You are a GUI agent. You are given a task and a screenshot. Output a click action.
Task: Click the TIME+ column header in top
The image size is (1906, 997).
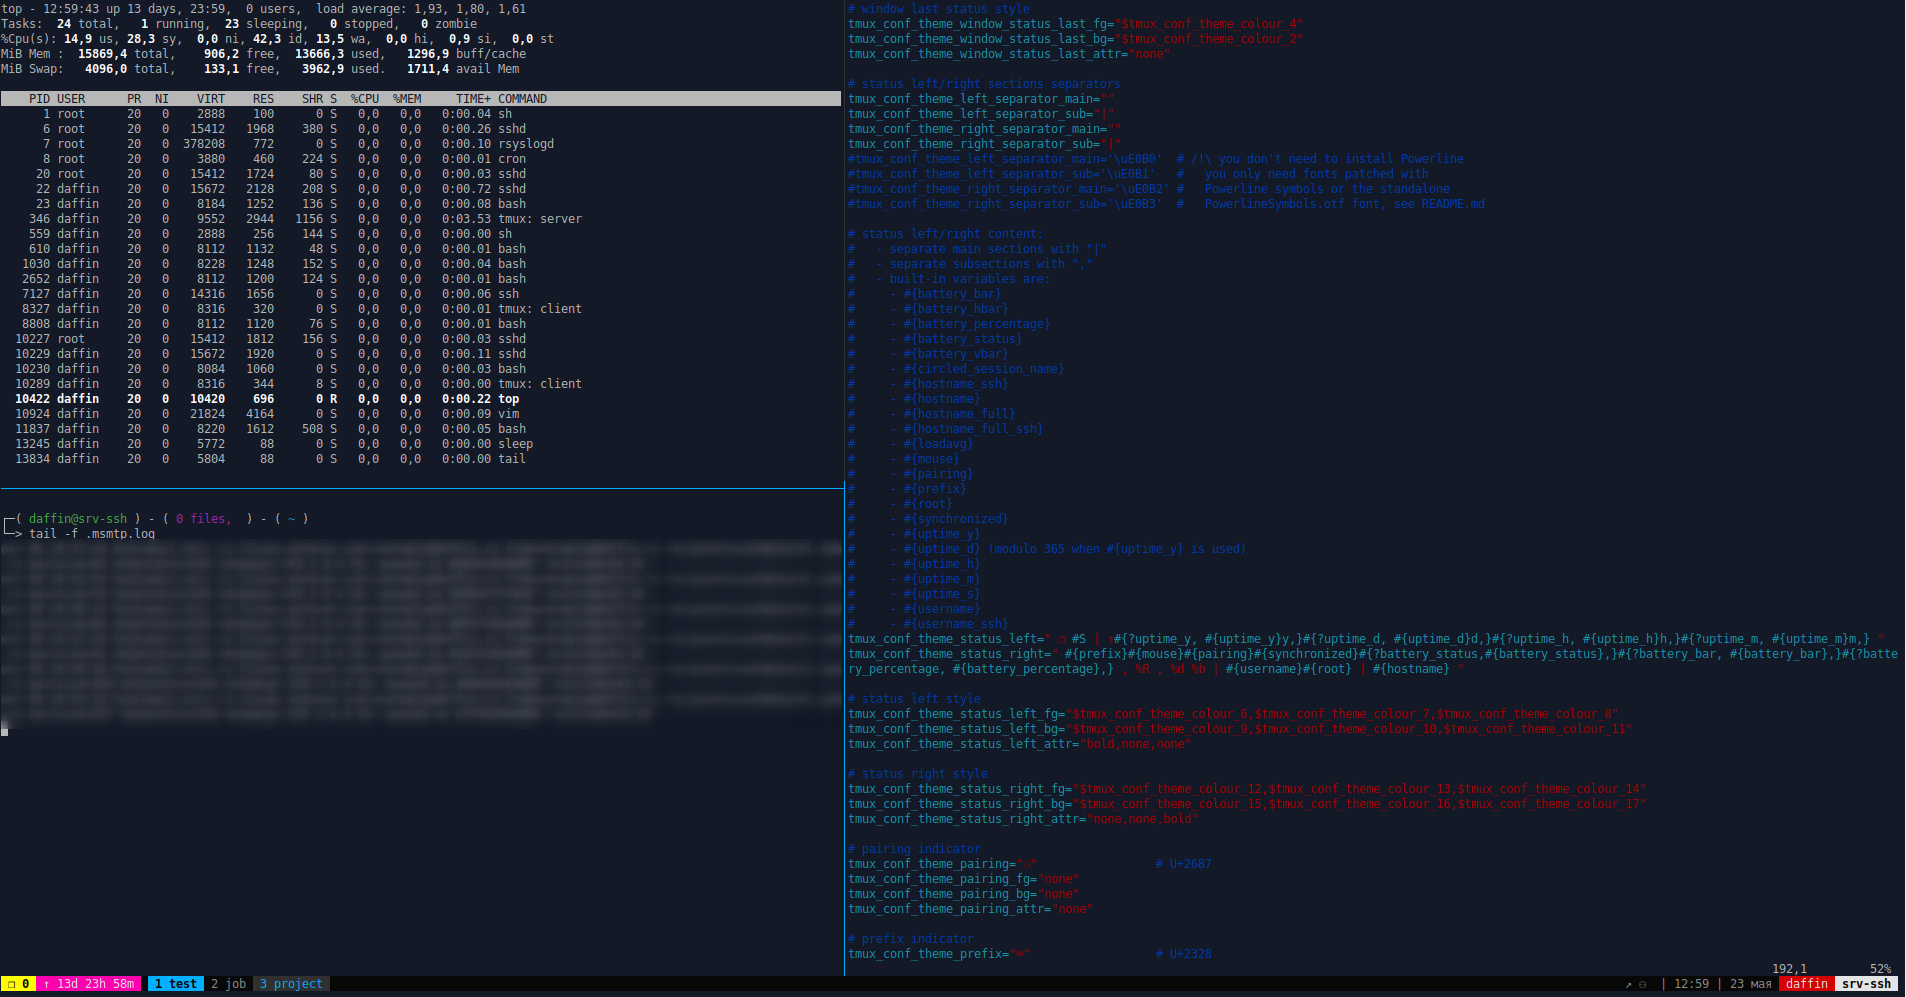[473, 99]
